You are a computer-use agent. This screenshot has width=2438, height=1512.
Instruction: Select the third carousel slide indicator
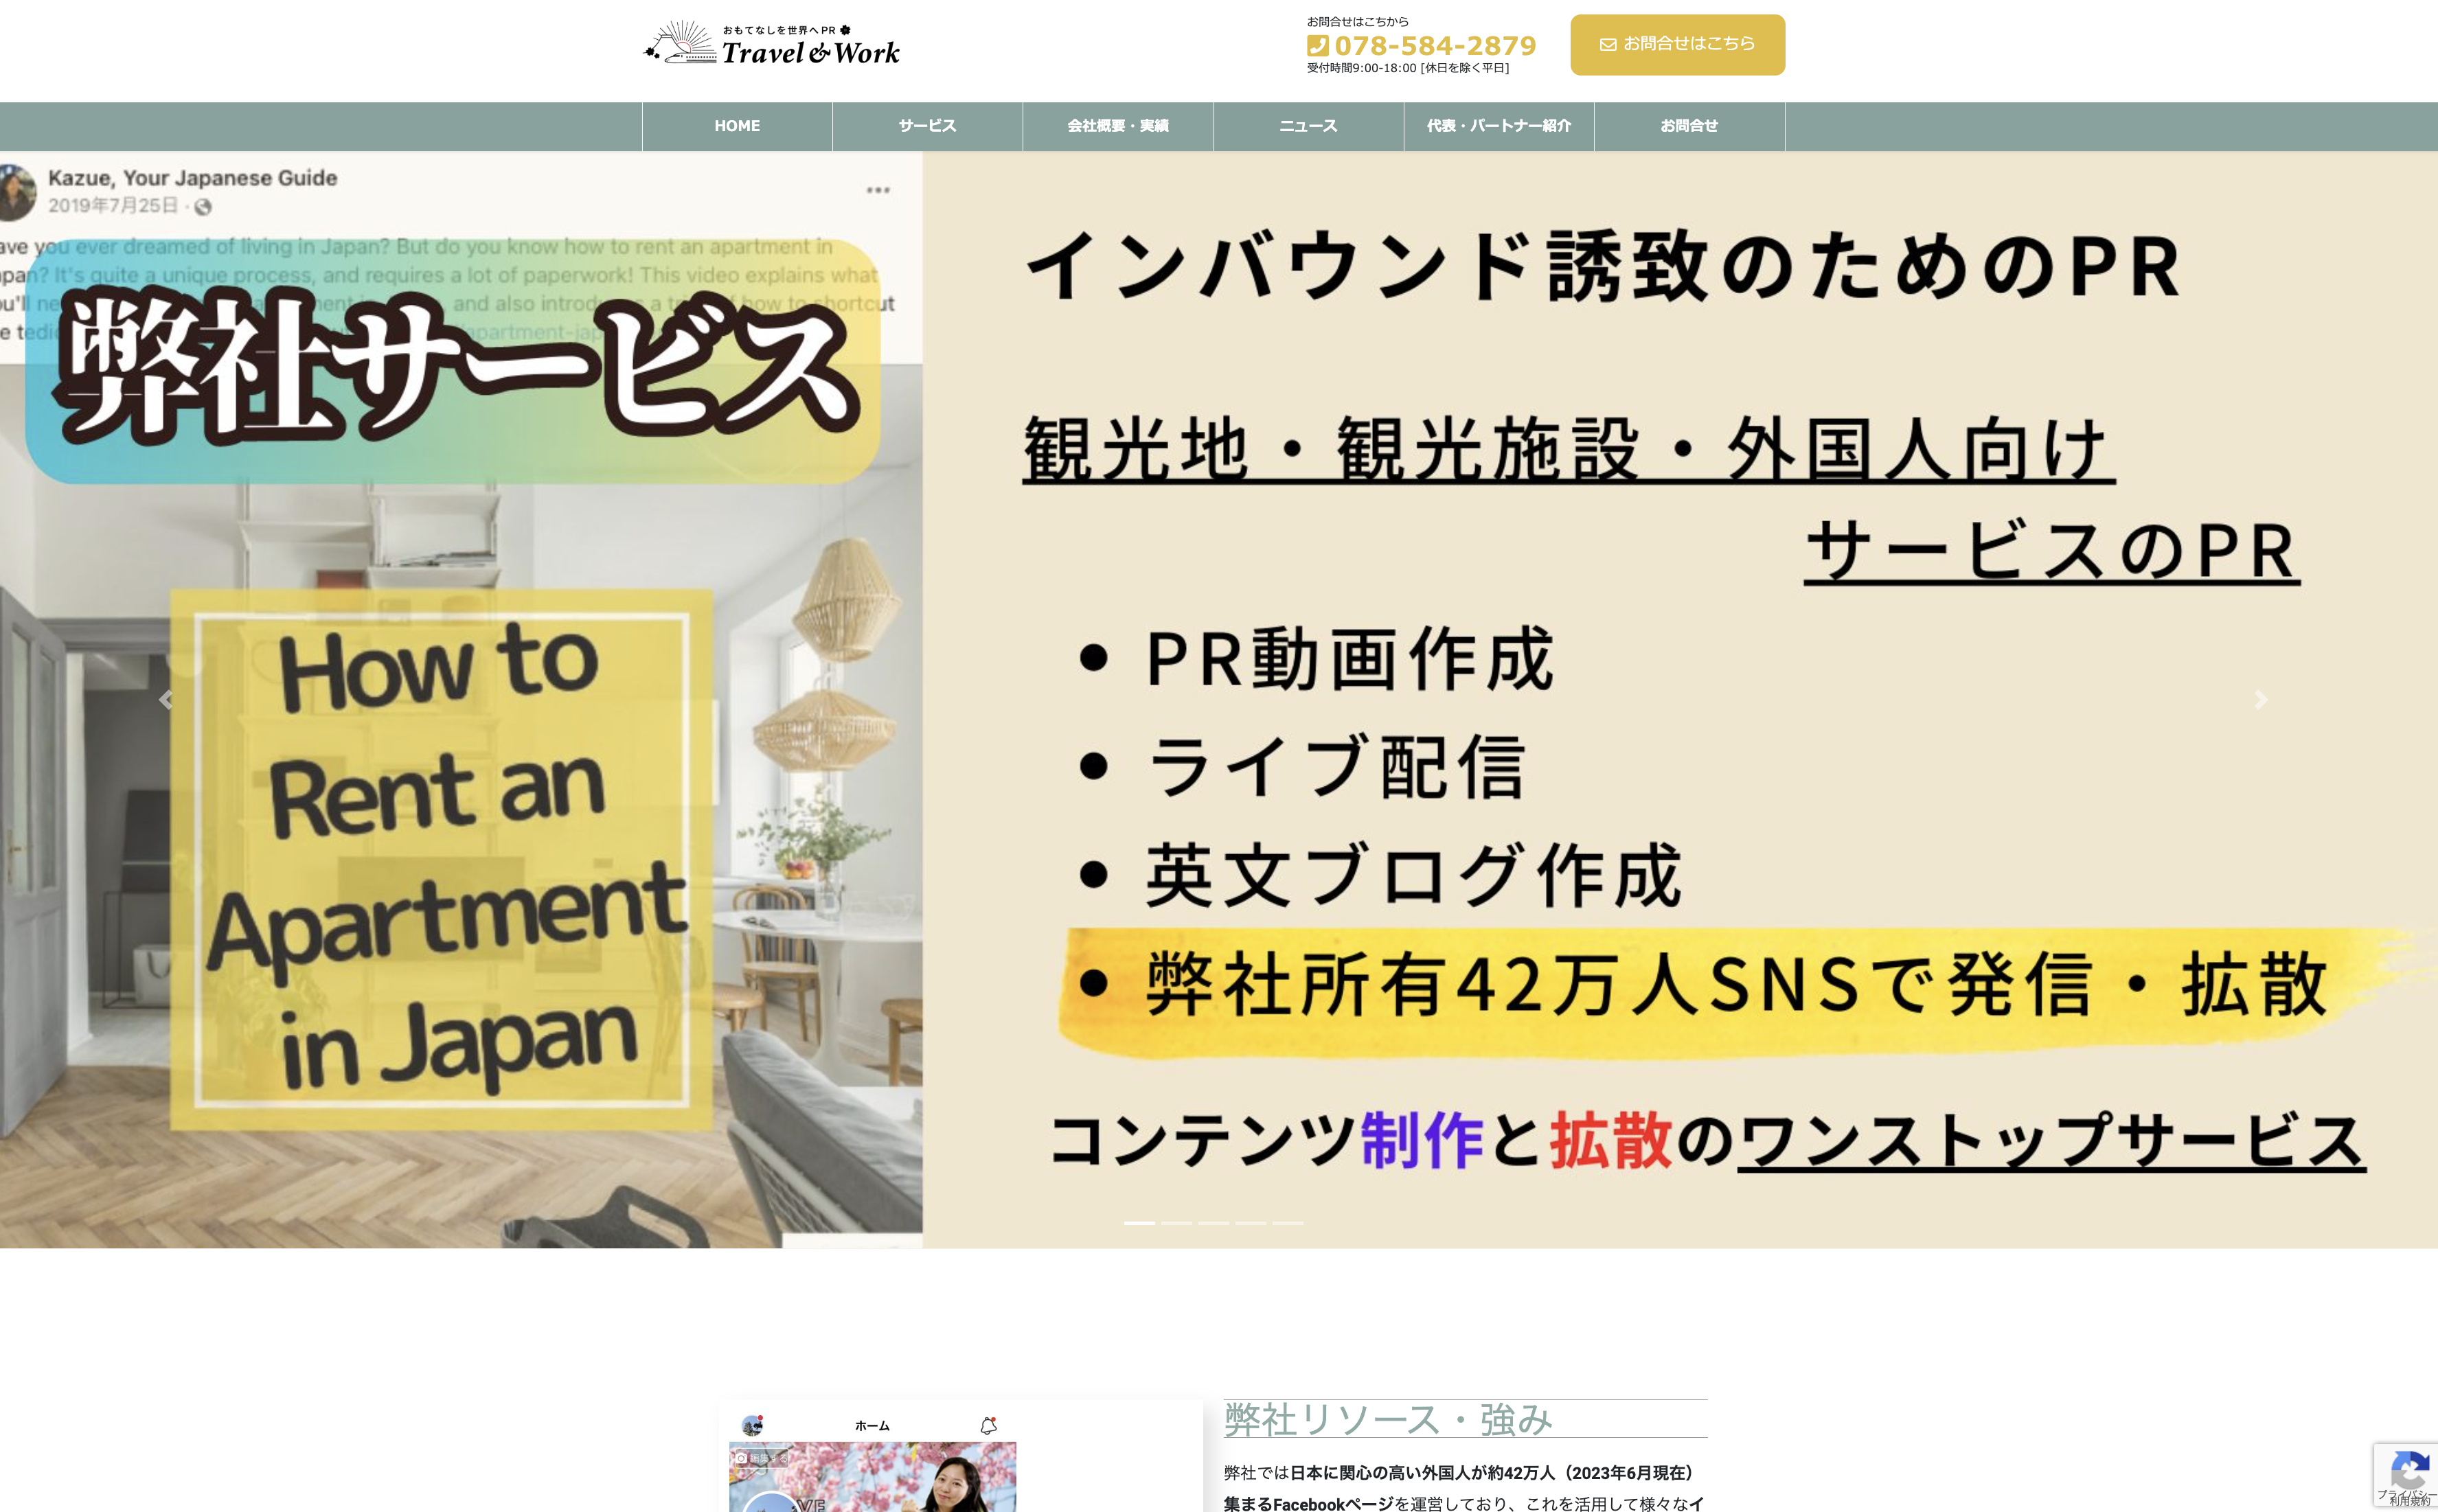coord(1213,1223)
